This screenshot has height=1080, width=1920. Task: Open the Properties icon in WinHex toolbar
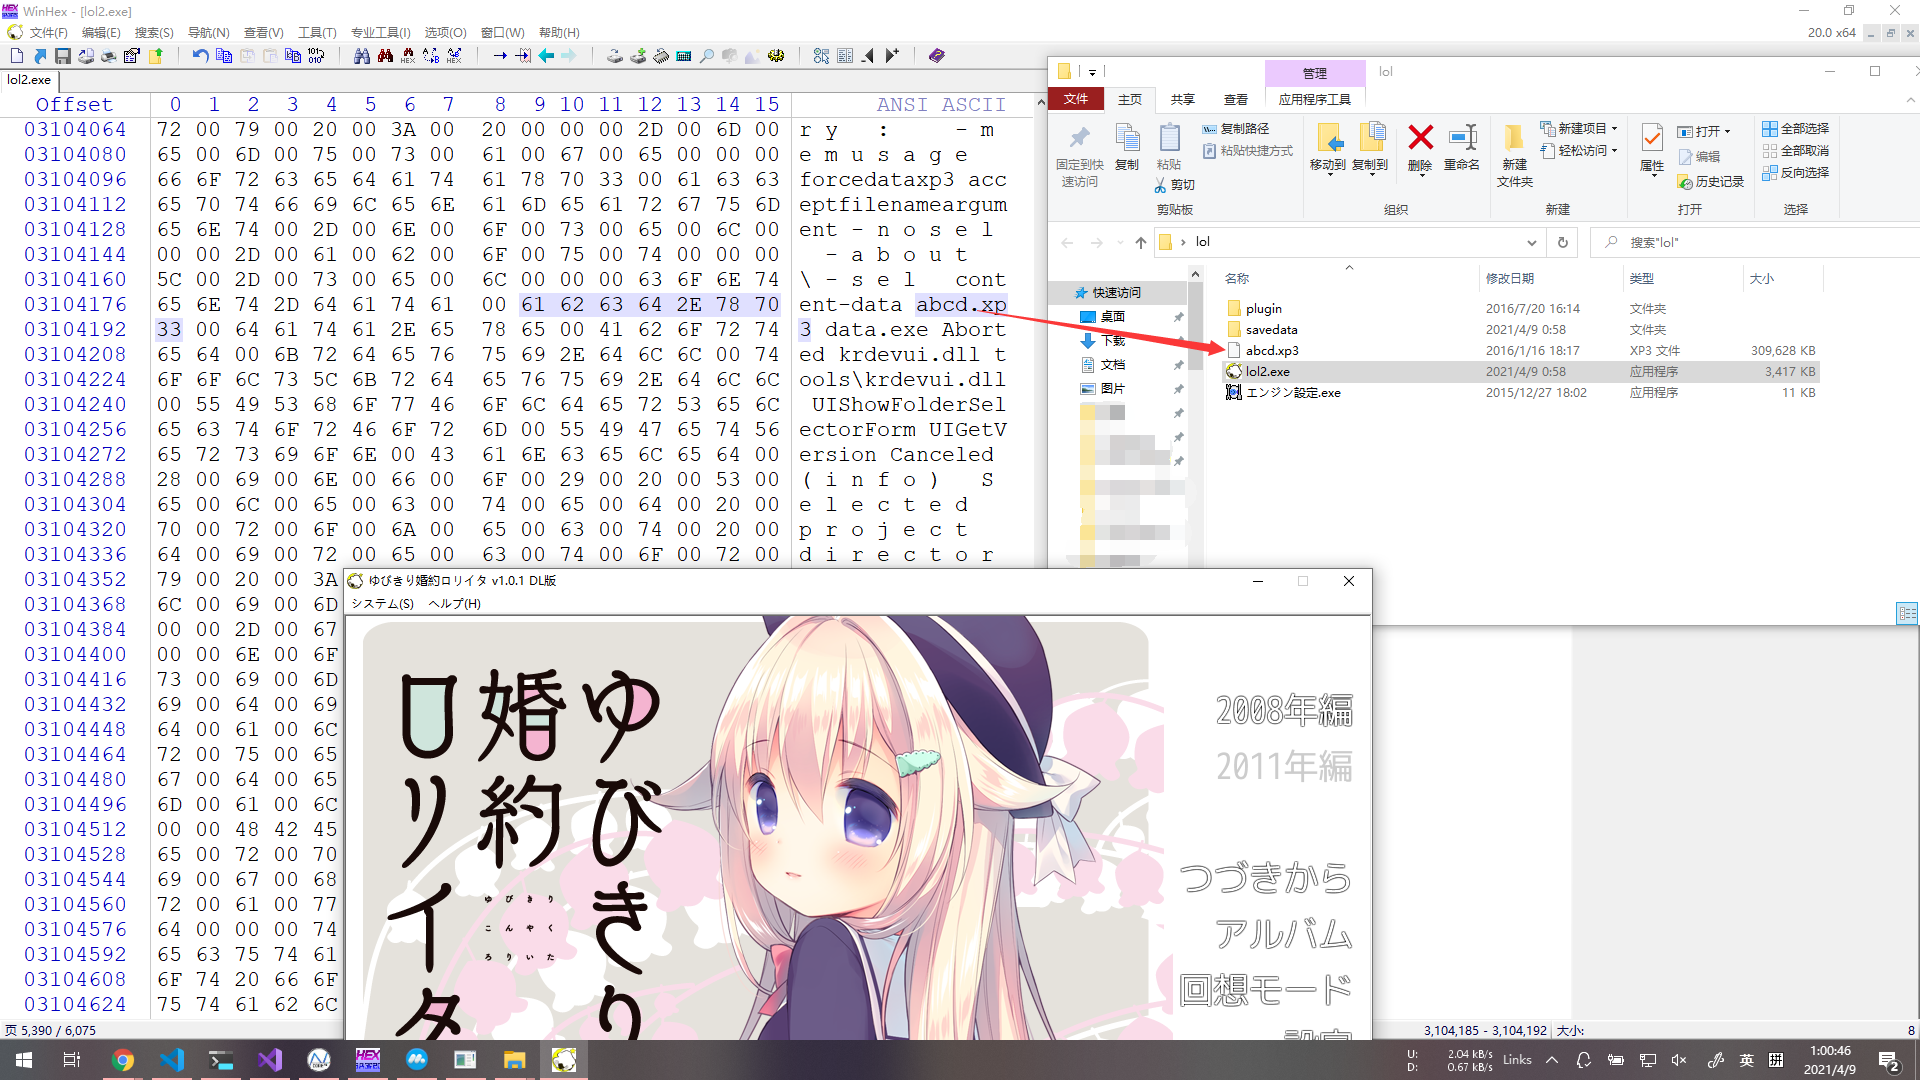[131, 56]
